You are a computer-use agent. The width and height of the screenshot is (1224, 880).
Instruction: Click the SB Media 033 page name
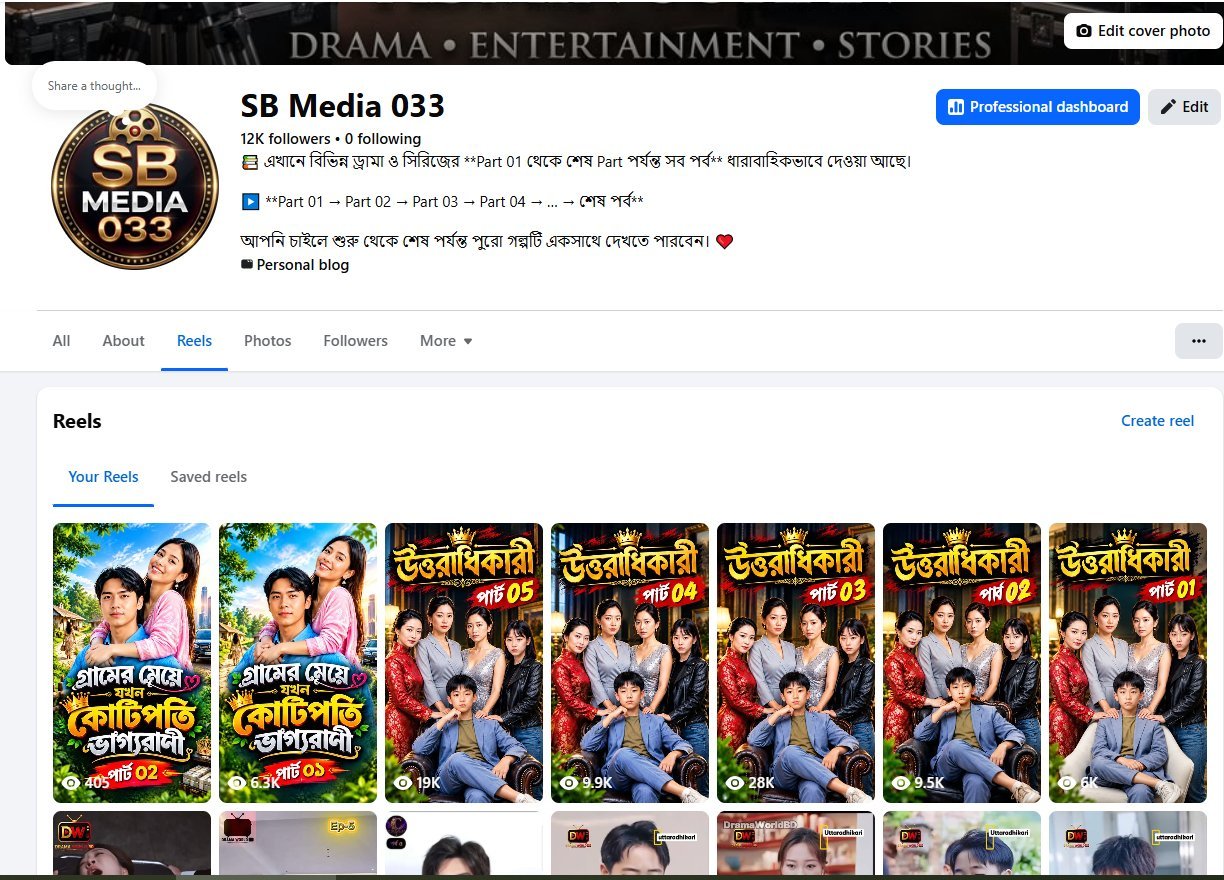[343, 106]
